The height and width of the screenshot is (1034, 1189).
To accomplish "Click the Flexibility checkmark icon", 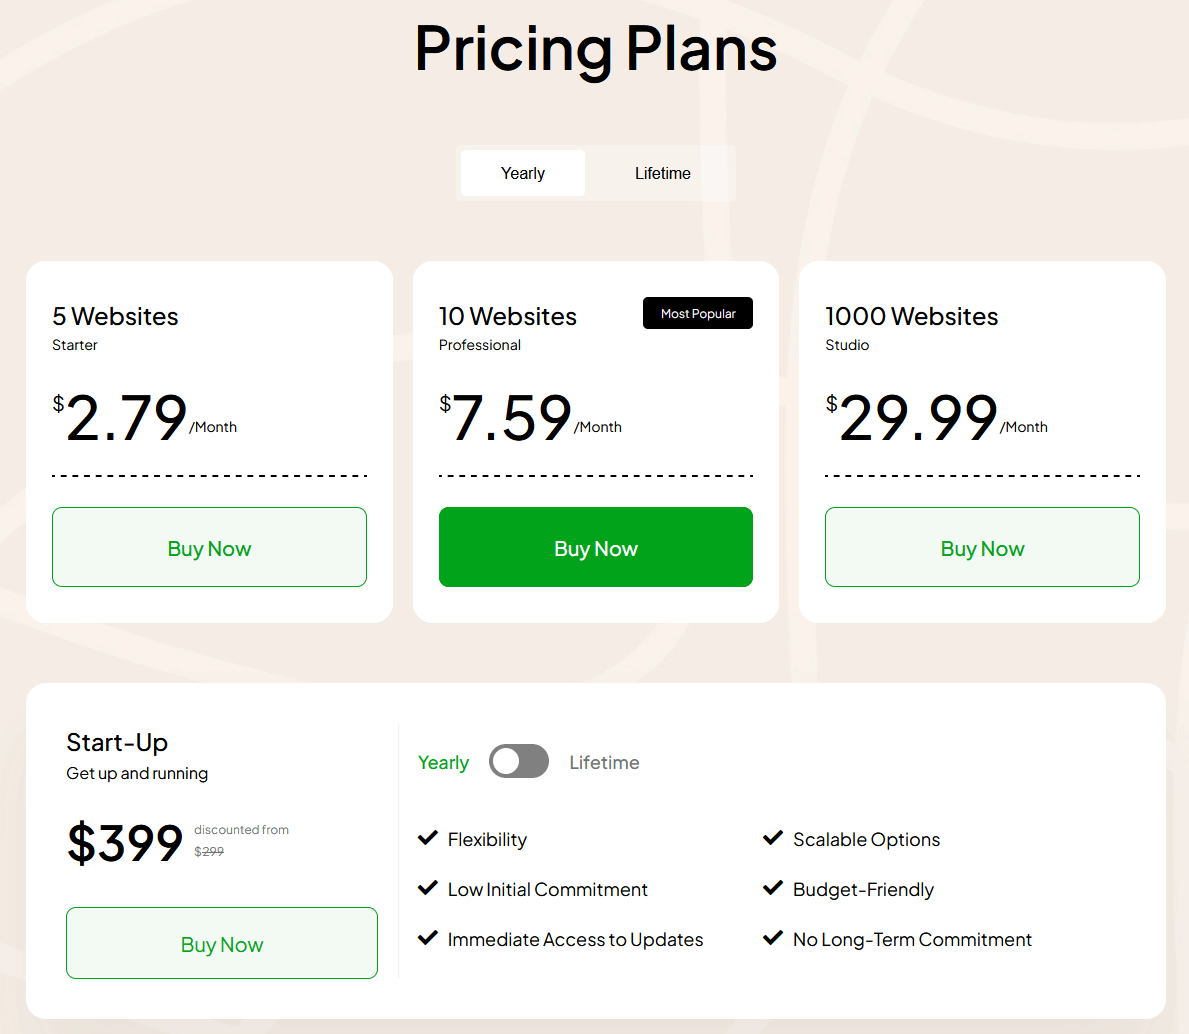I will 428,838.
